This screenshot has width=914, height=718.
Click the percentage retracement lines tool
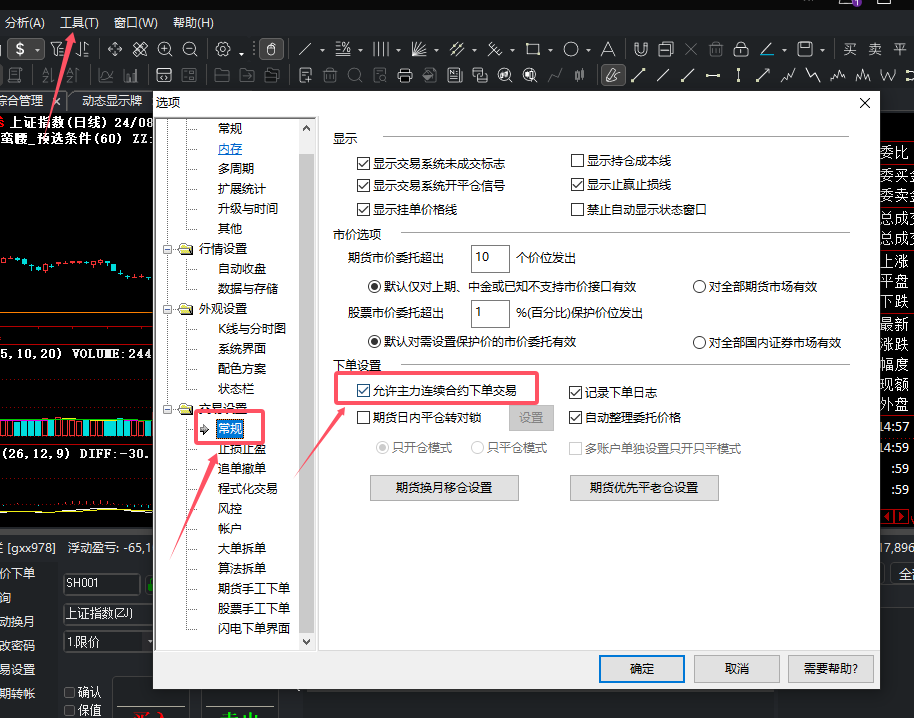tap(343, 50)
